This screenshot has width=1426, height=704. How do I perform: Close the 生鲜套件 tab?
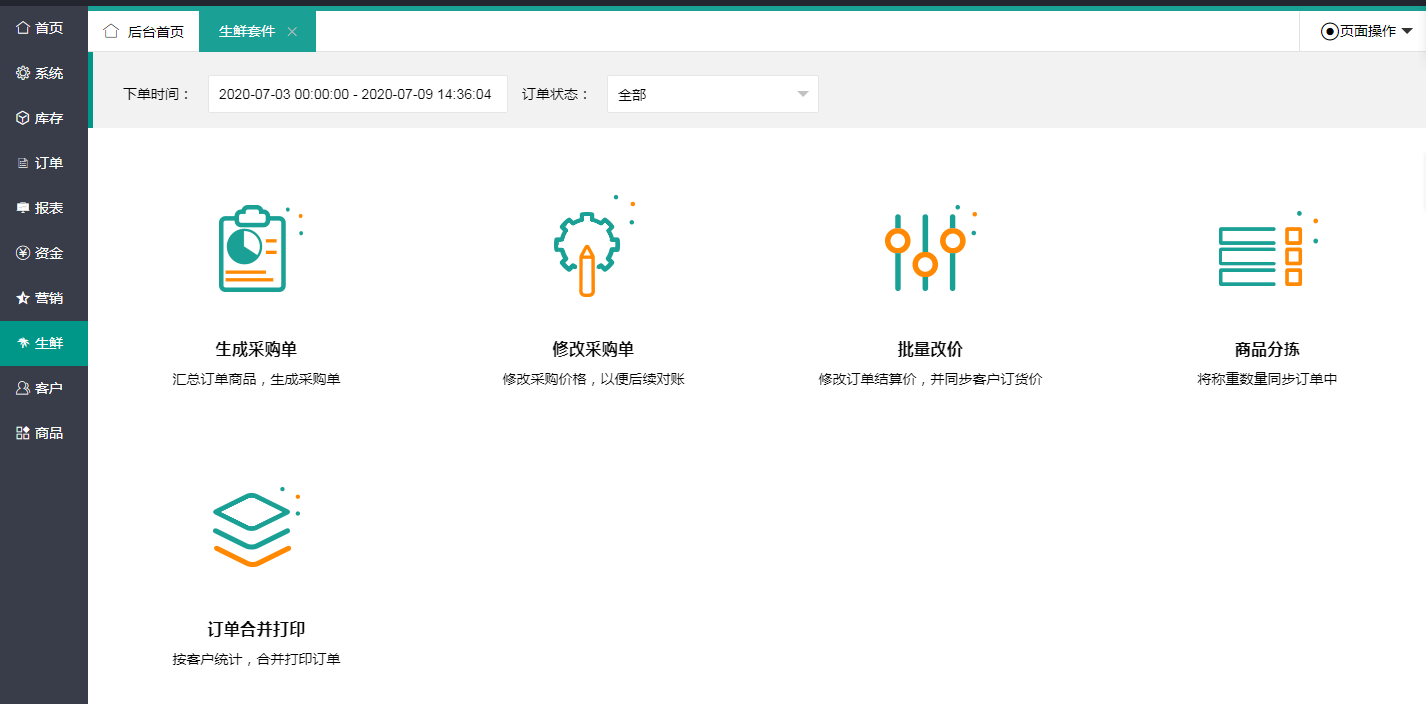[x=292, y=31]
